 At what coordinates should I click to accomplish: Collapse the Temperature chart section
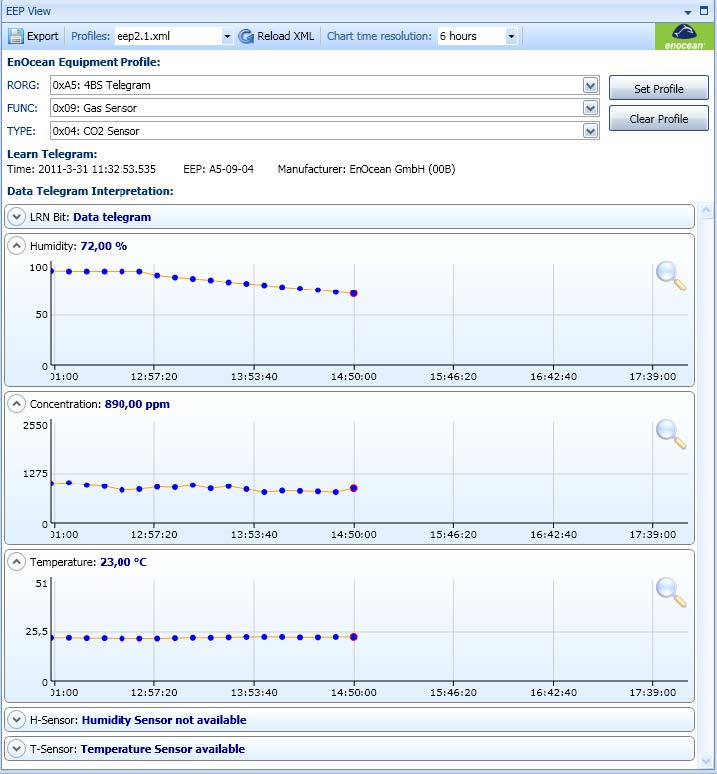(17, 562)
